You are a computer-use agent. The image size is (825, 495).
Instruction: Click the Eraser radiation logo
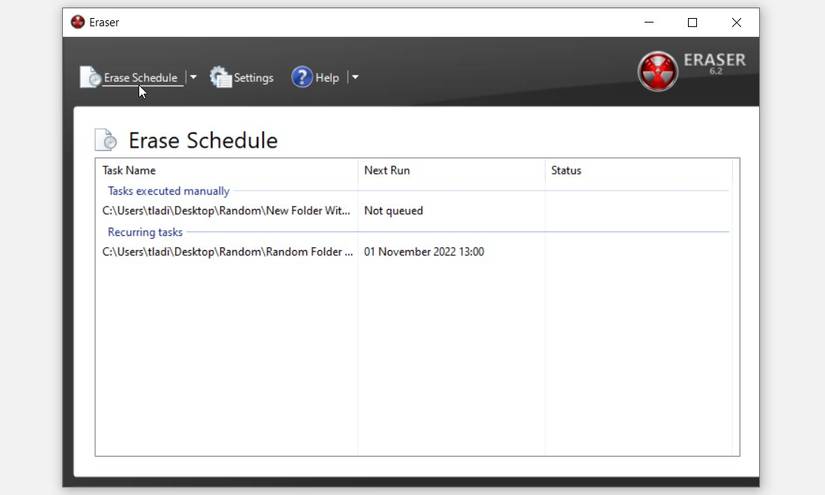coord(658,72)
